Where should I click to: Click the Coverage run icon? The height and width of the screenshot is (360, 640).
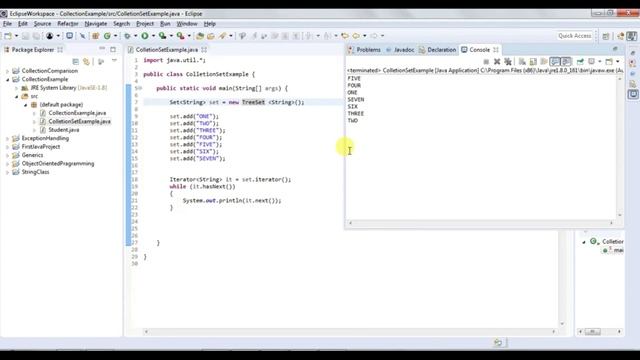[x=162, y=36]
